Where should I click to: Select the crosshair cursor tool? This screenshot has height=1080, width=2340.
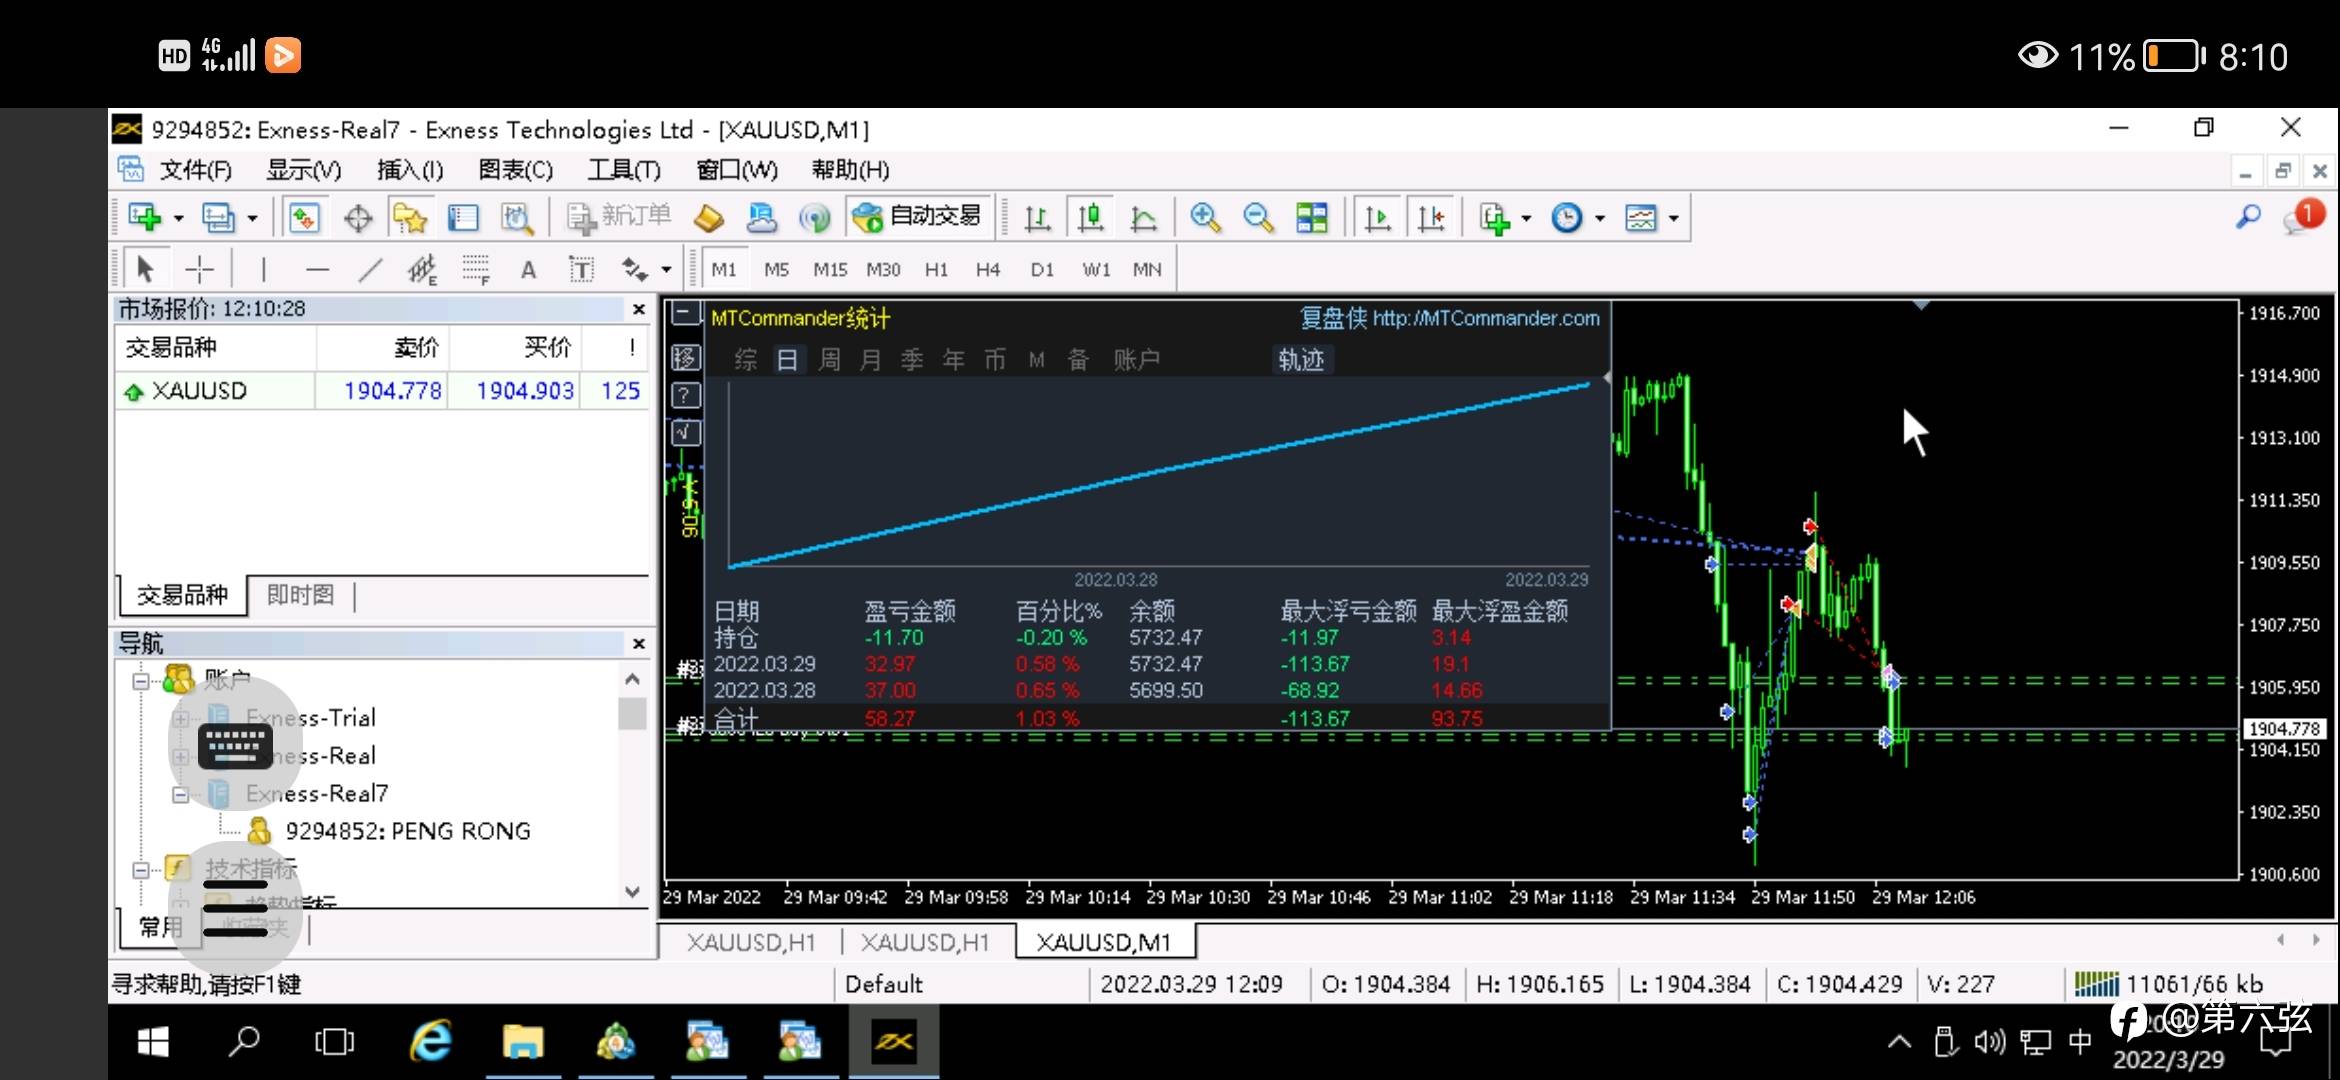point(200,269)
